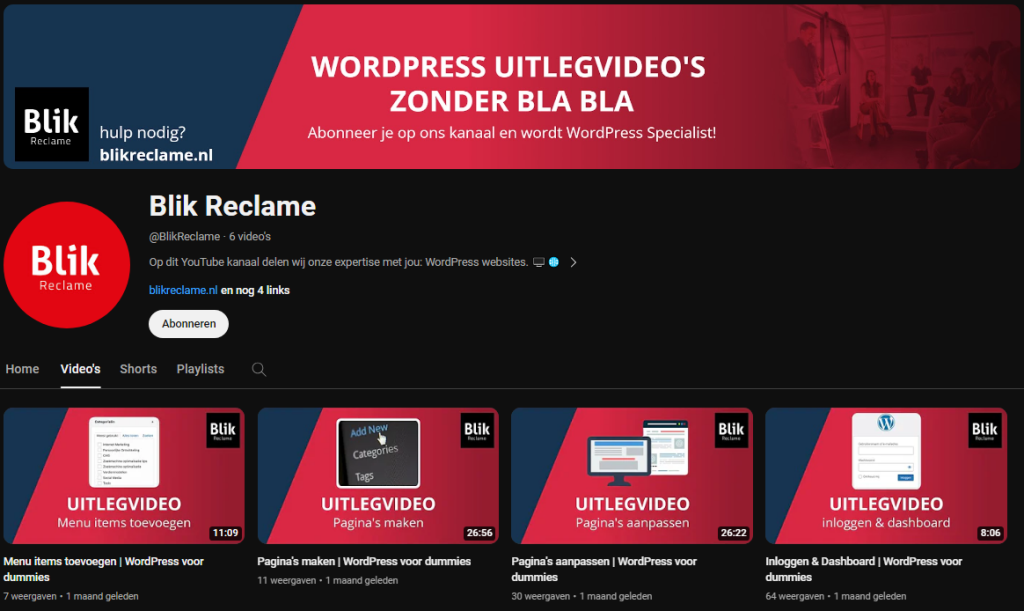Click the search magnifier icon in channel tabs
This screenshot has height=611, width=1024.
coord(259,369)
